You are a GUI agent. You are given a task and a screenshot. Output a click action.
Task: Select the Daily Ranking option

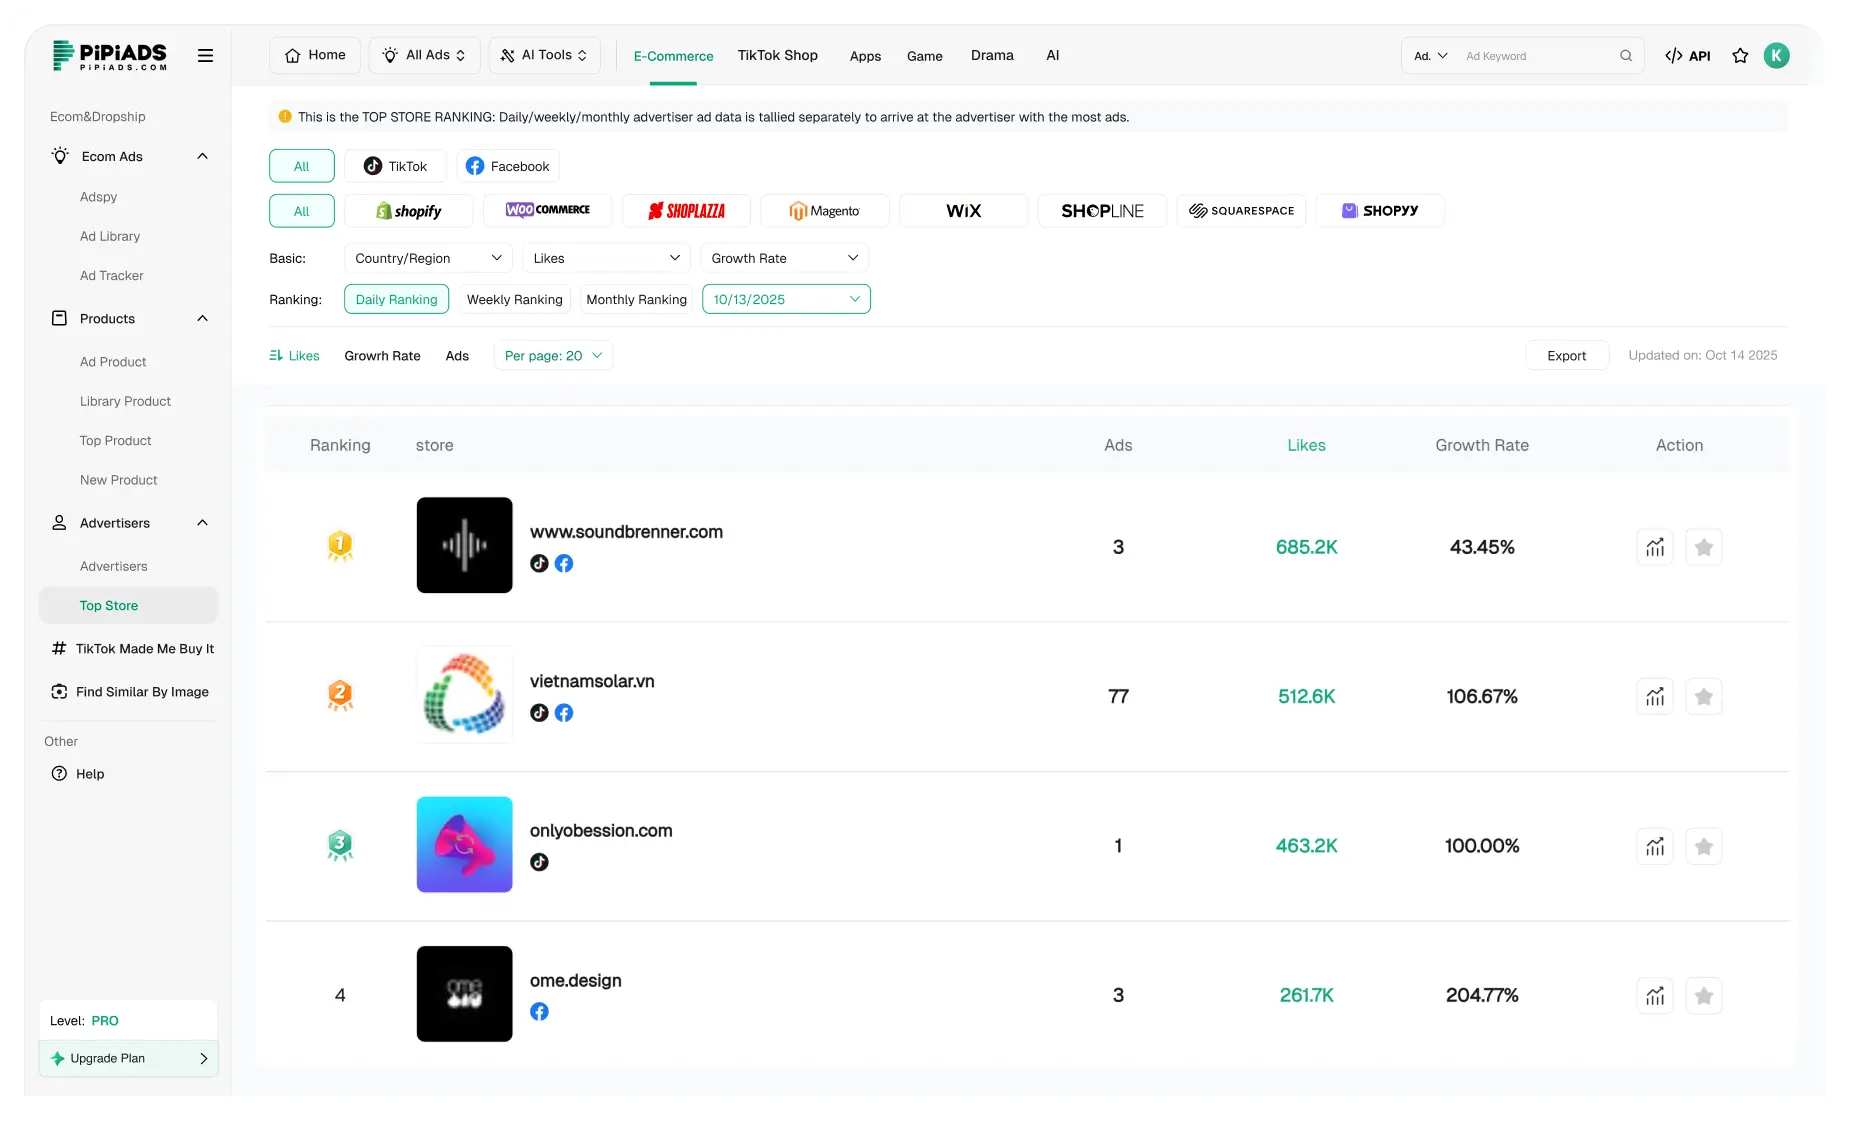(x=396, y=299)
